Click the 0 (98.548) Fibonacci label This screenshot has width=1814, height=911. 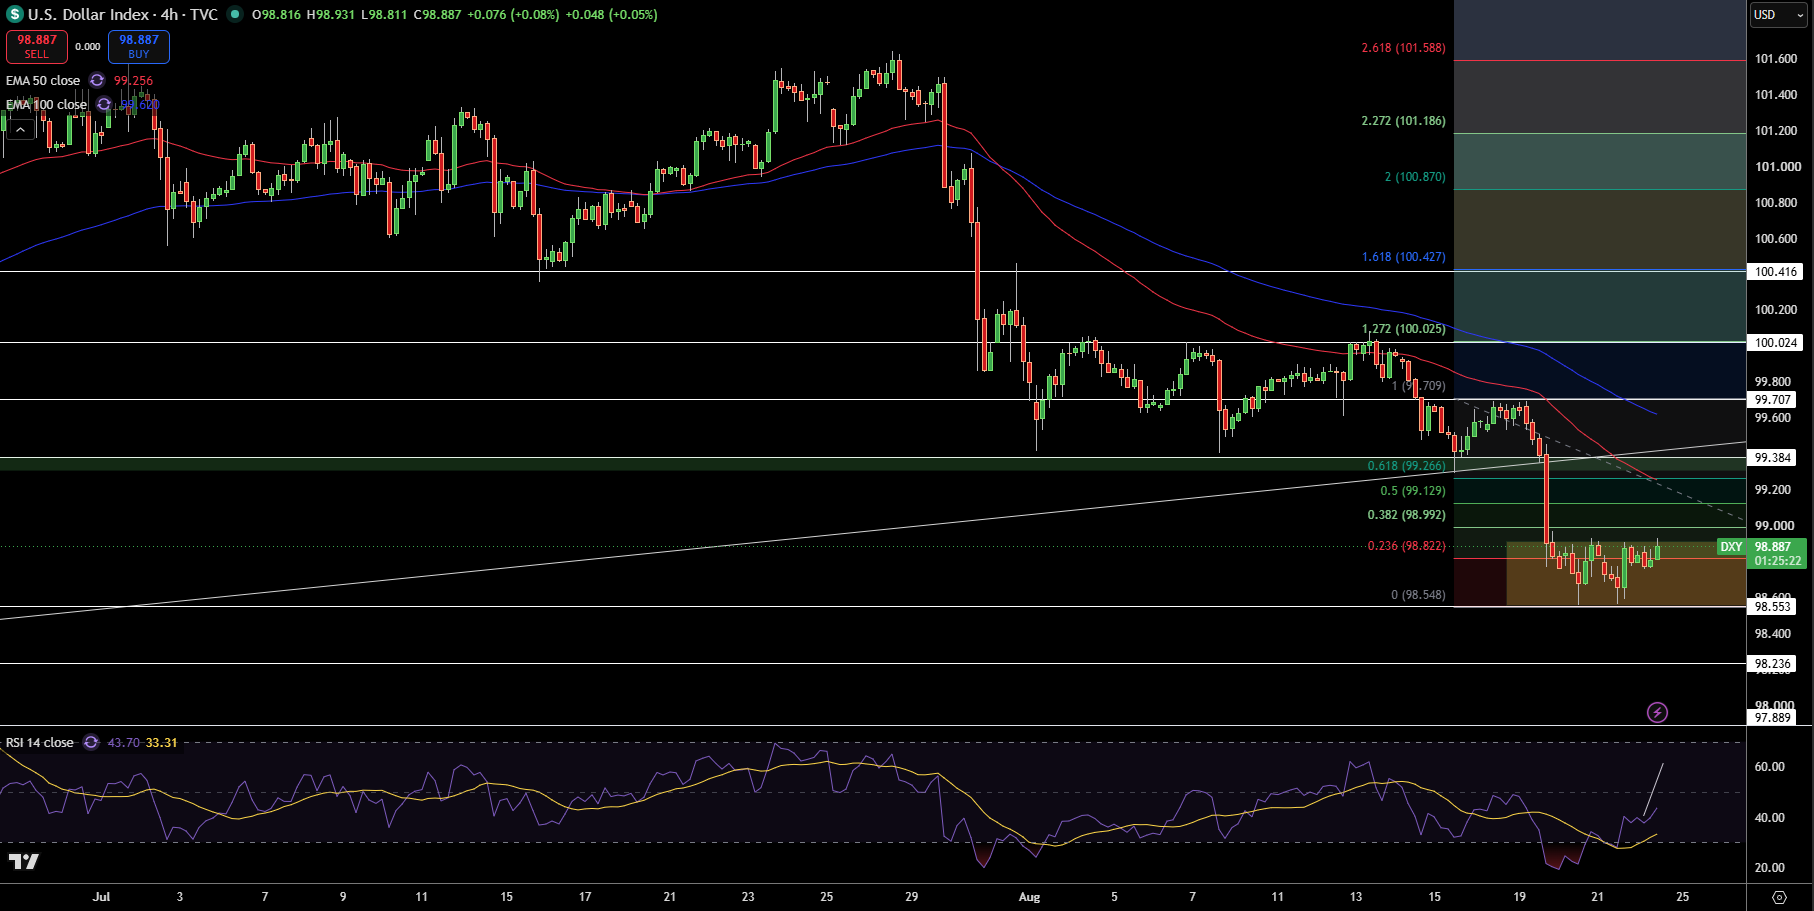pos(1418,594)
